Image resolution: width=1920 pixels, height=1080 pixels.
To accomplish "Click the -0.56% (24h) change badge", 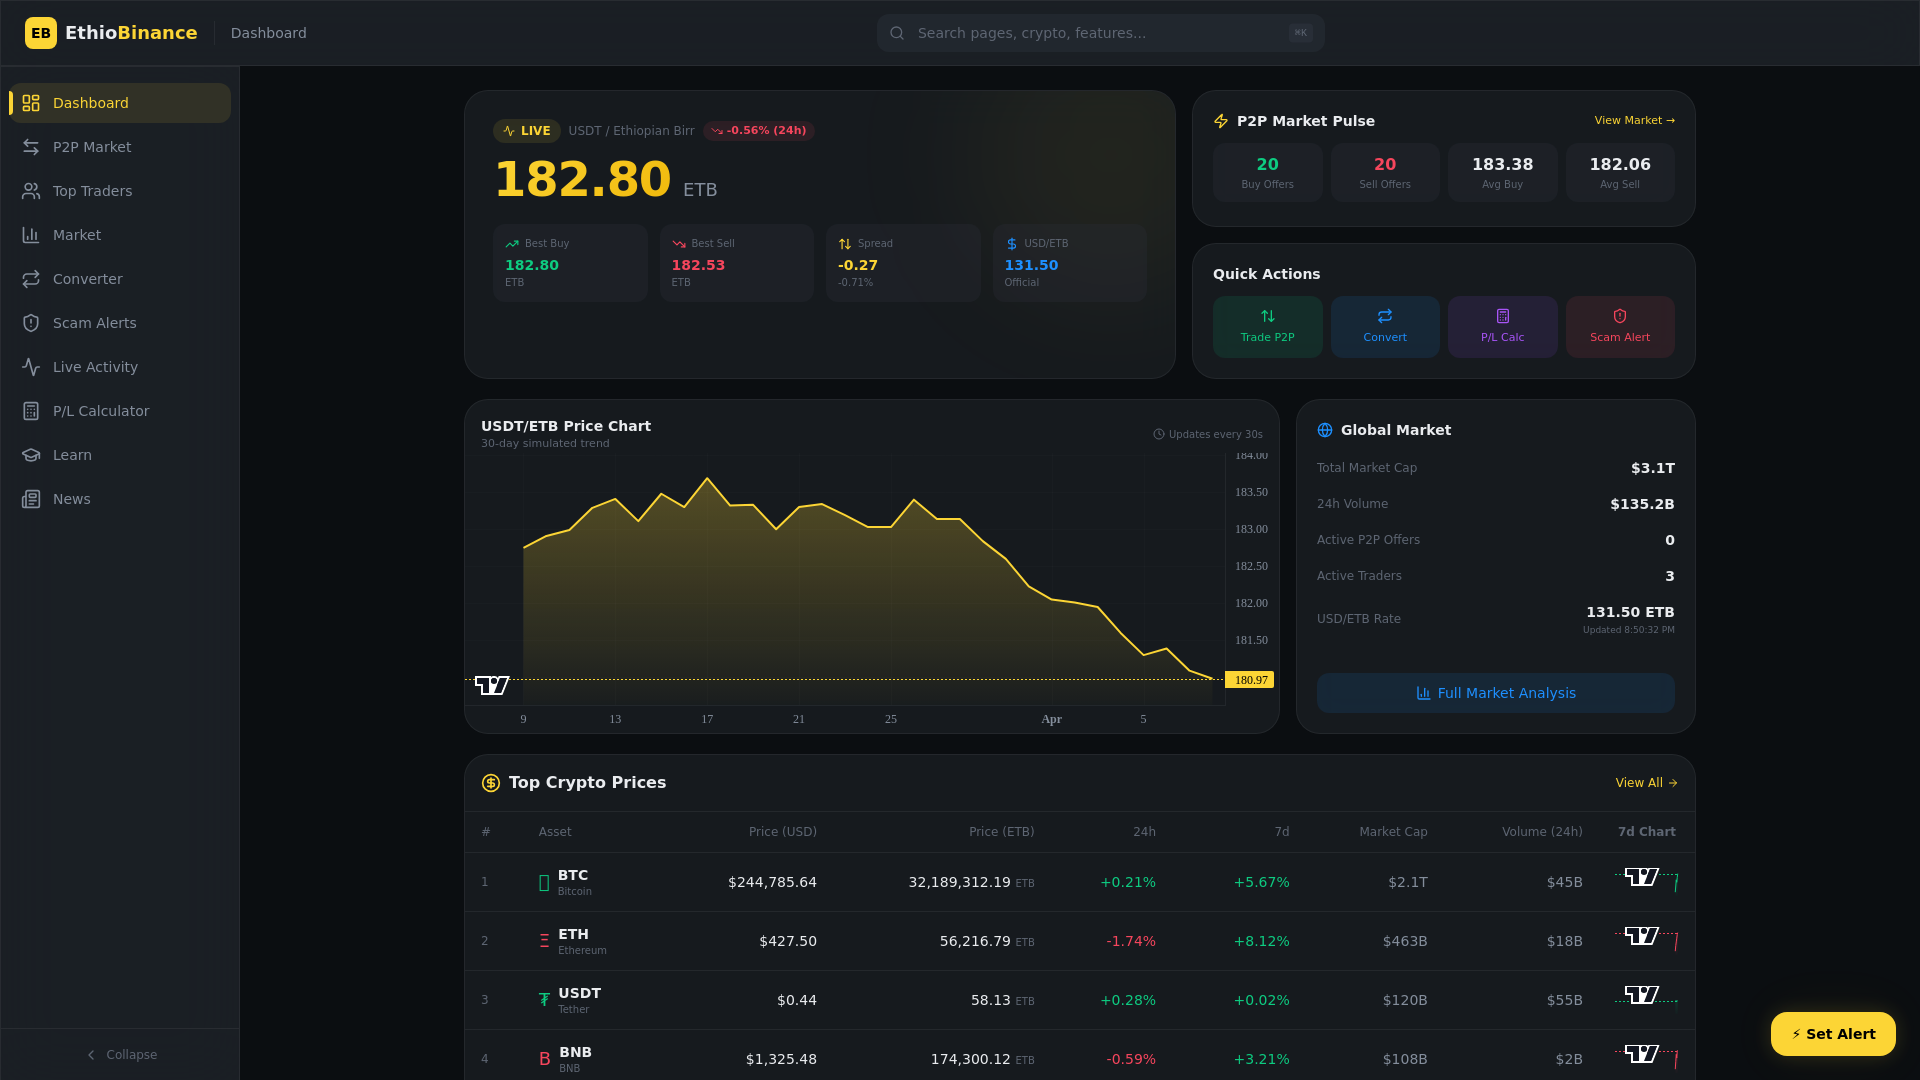I will 759,131.
